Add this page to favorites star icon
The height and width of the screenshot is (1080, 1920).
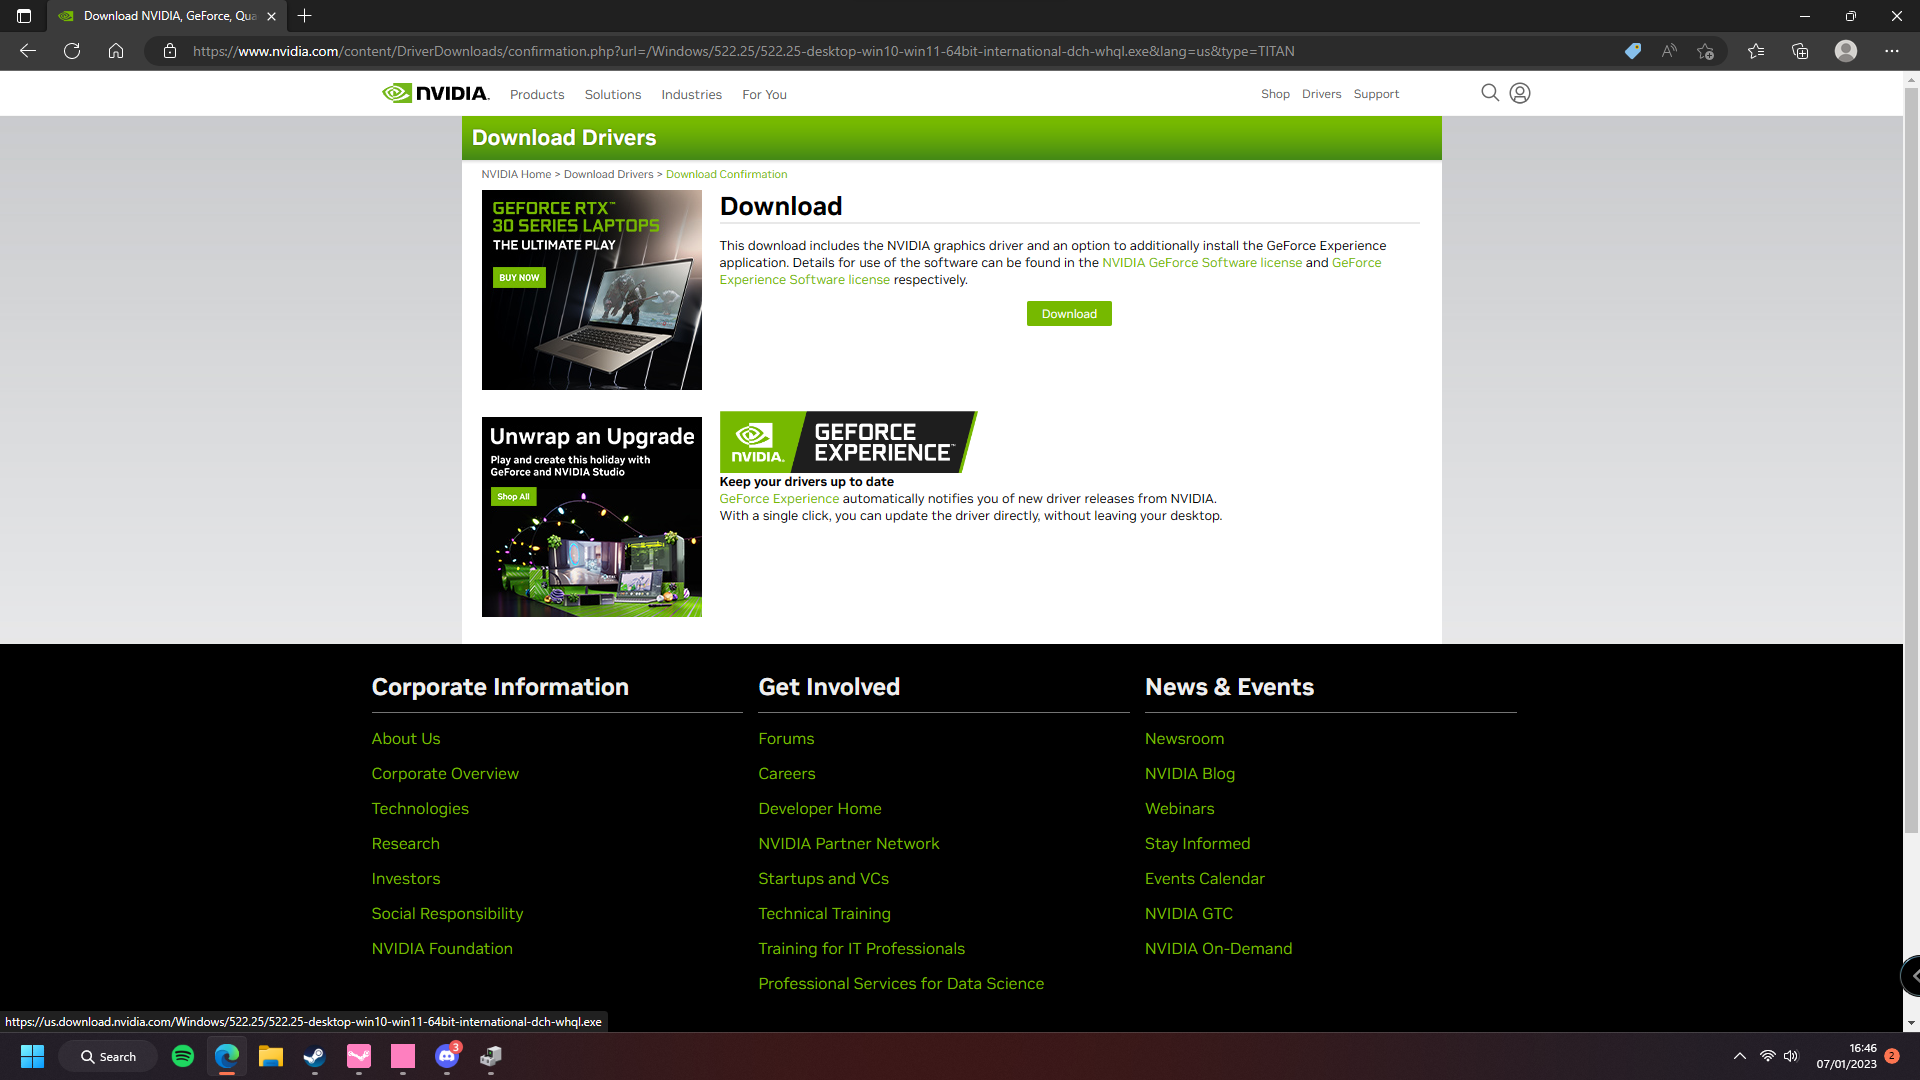tap(1705, 51)
